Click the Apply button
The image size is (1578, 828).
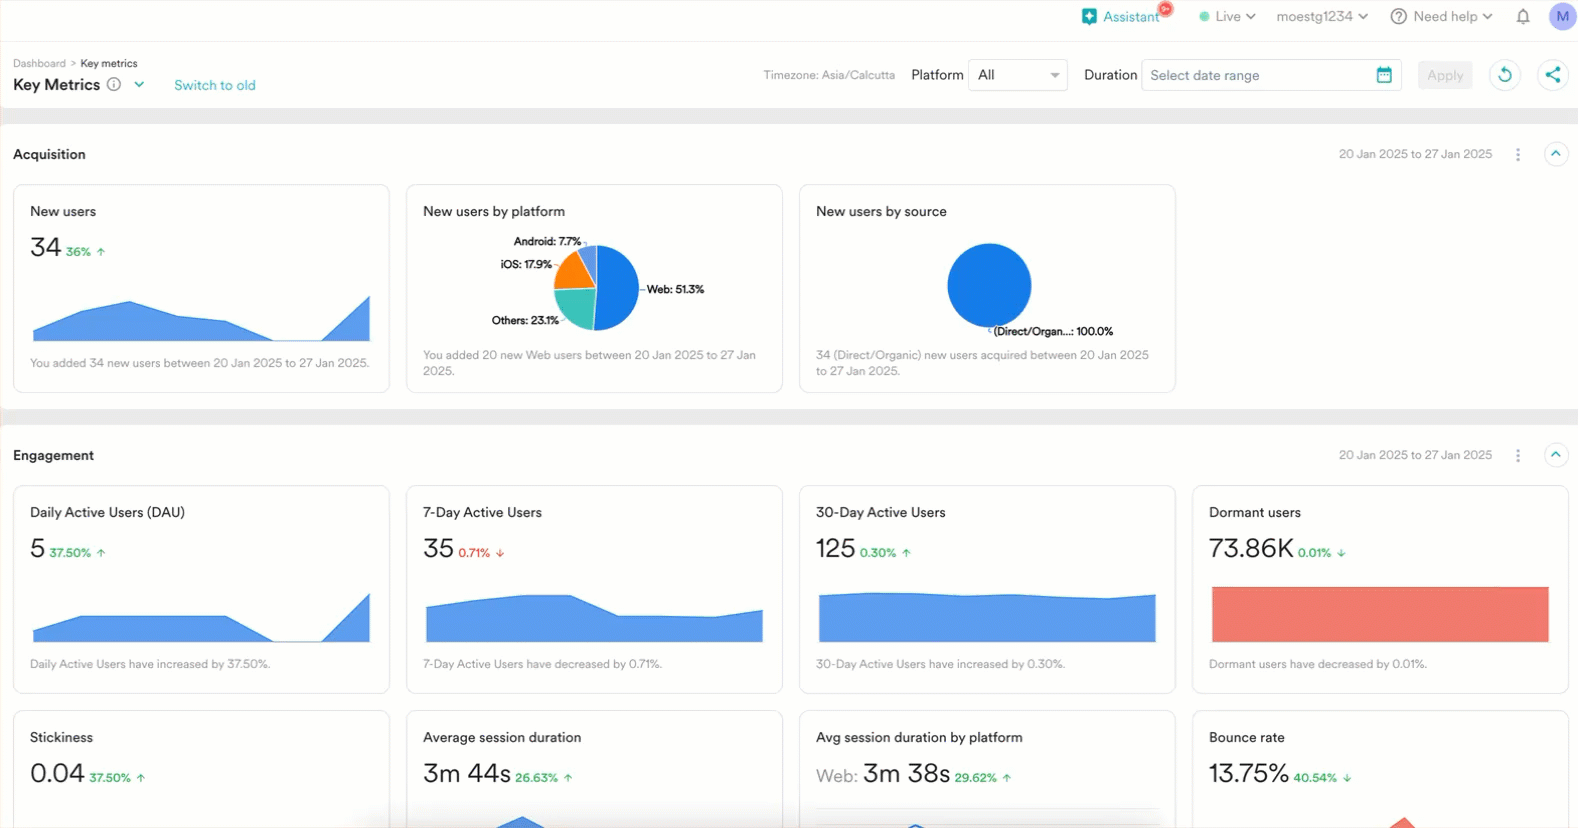tap(1445, 75)
